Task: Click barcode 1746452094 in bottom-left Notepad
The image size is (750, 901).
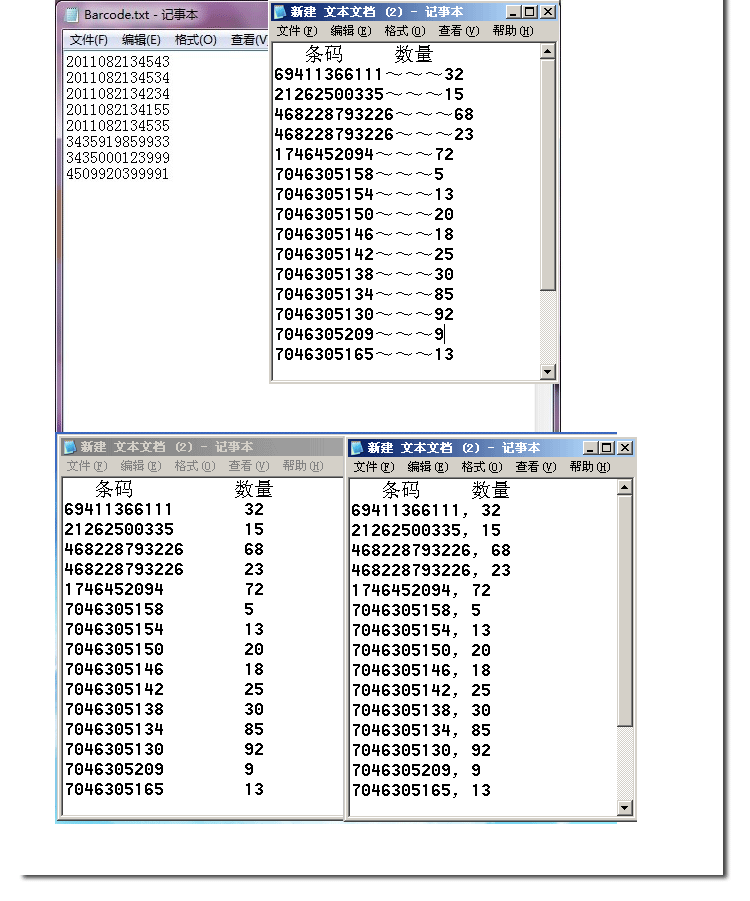Action: [x=114, y=589]
